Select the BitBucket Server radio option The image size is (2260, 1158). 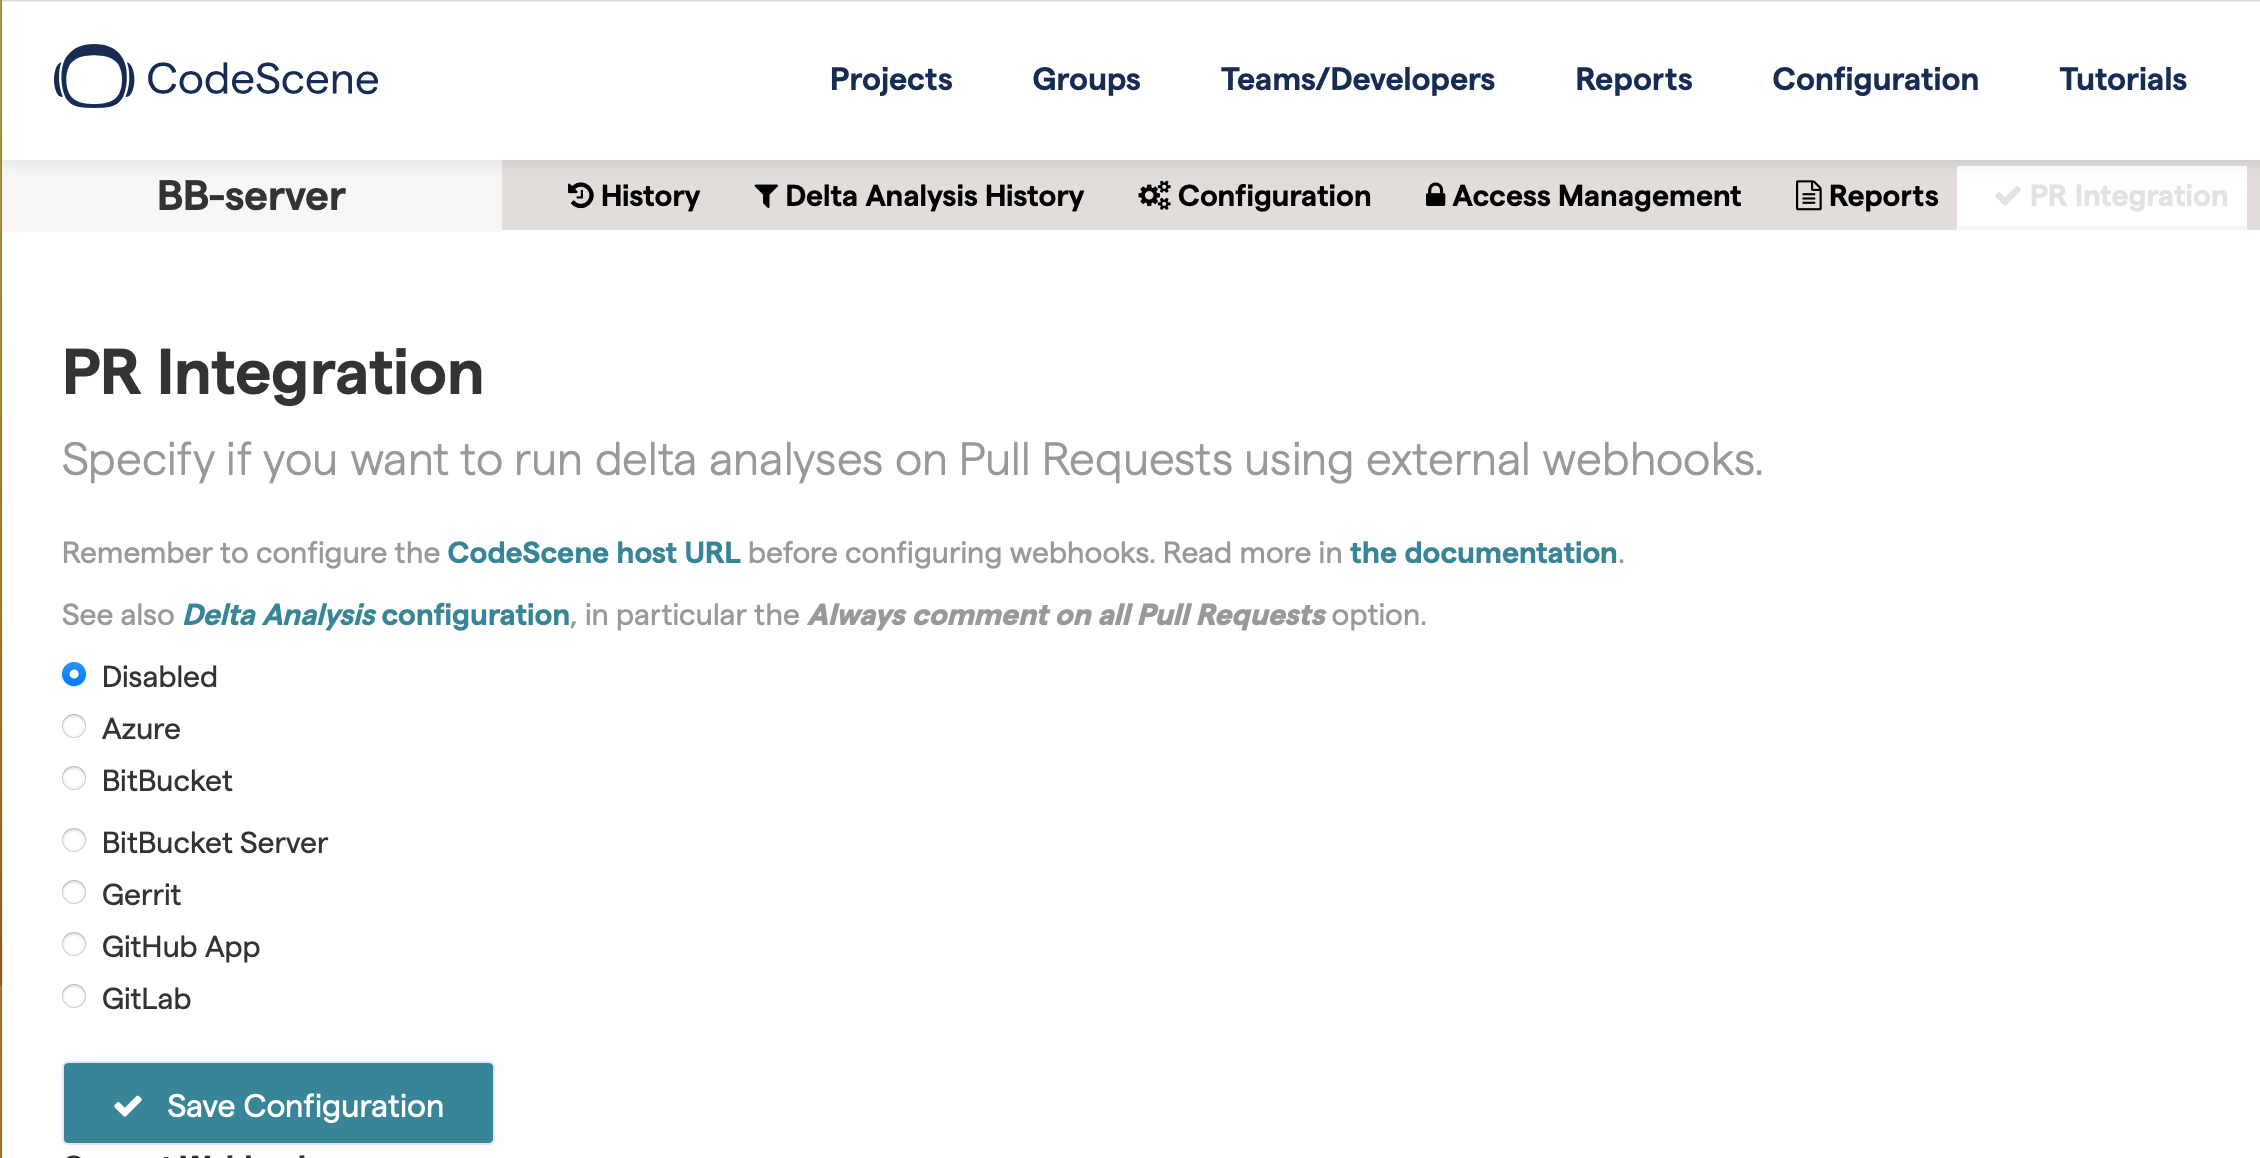74,841
